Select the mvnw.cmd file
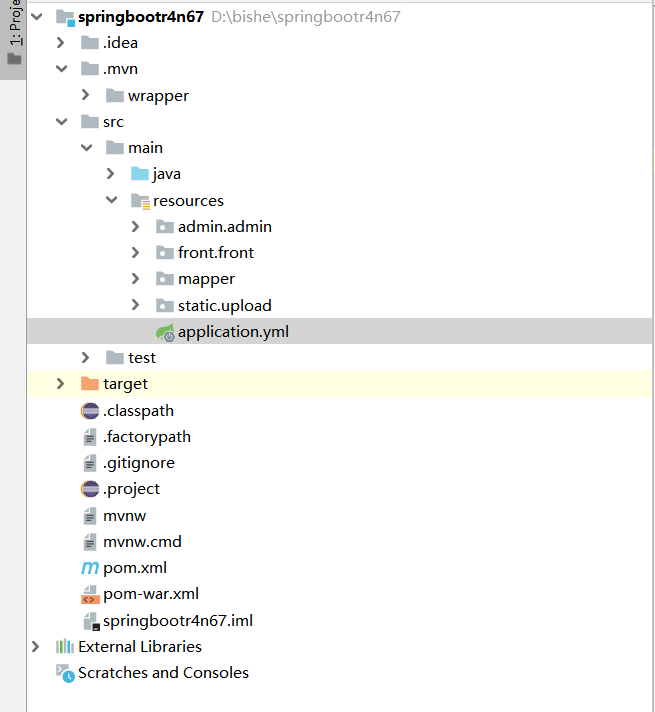Image resolution: width=655 pixels, height=712 pixels. point(142,542)
